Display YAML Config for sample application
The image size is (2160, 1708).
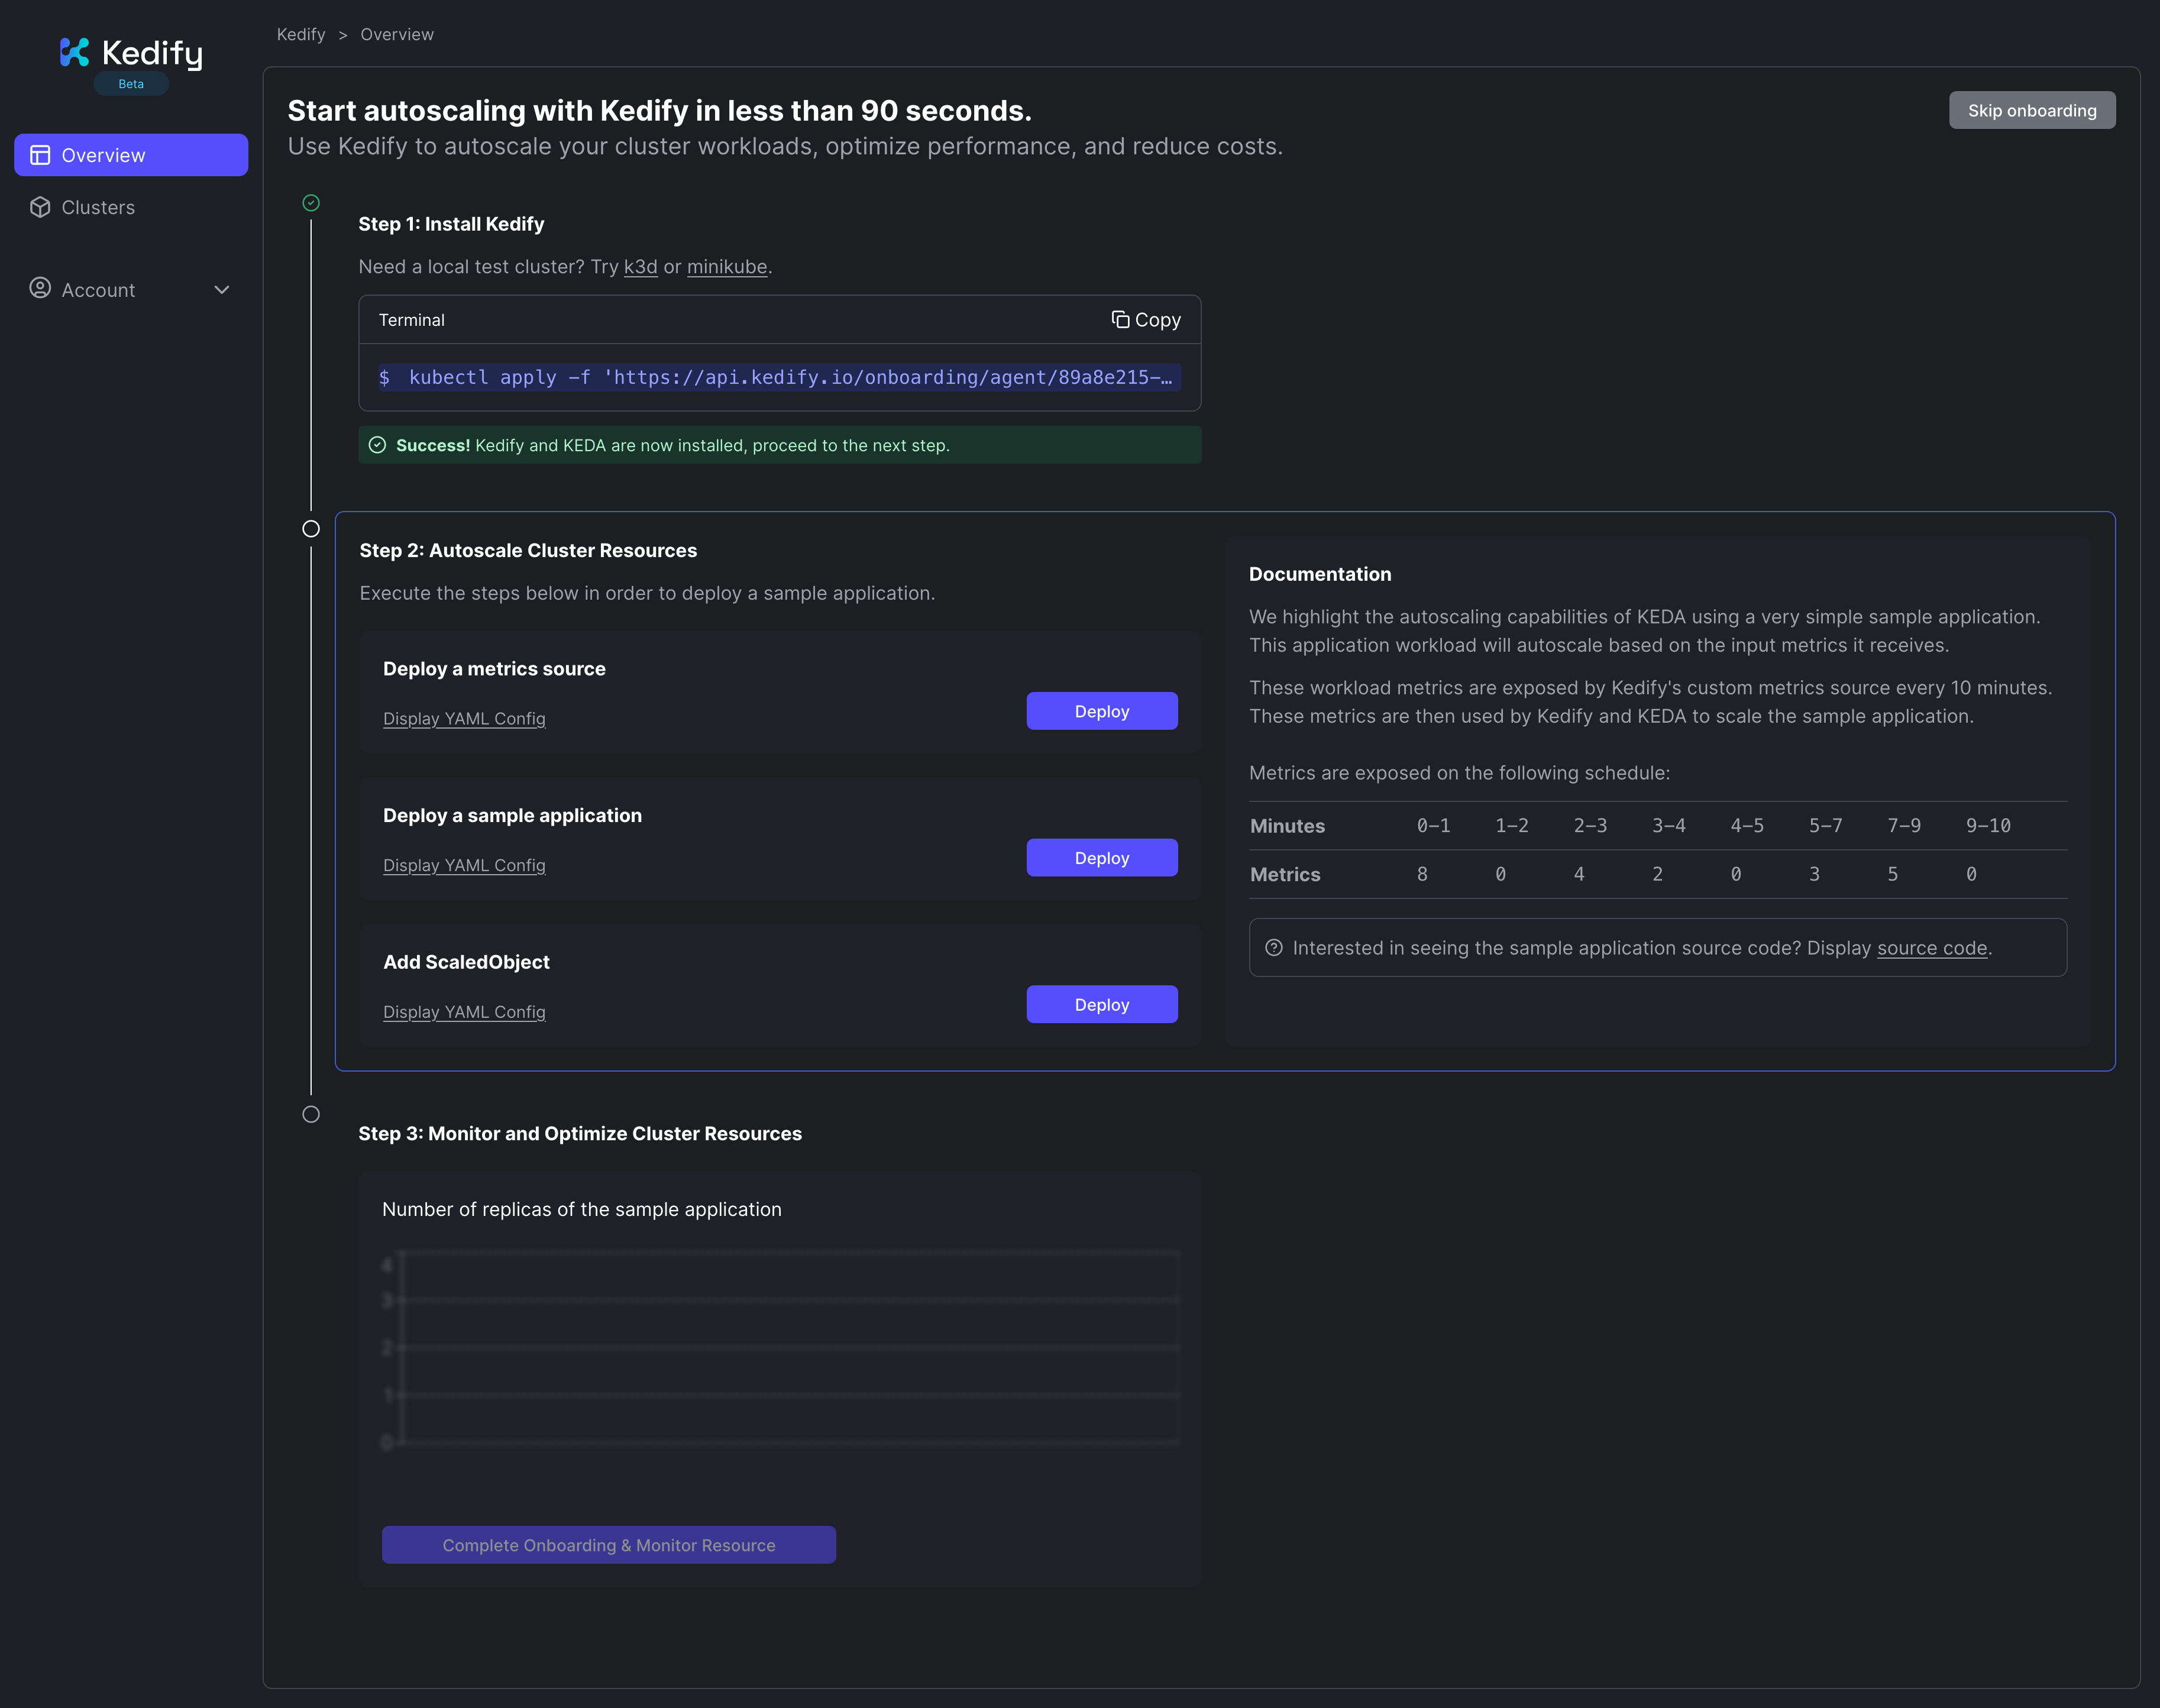click(x=464, y=865)
